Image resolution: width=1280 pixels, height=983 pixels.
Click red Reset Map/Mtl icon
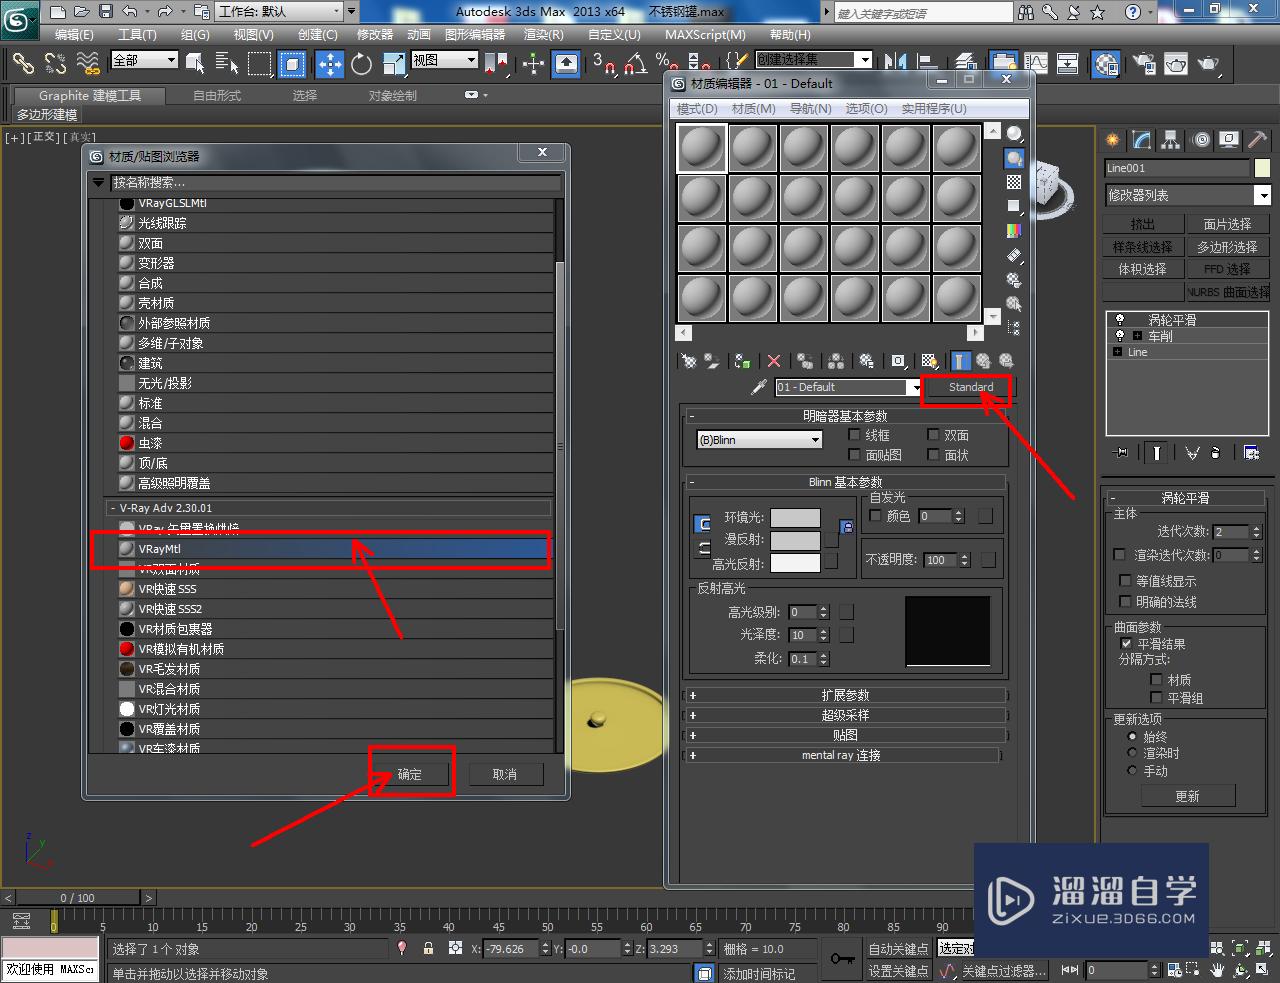773,361
